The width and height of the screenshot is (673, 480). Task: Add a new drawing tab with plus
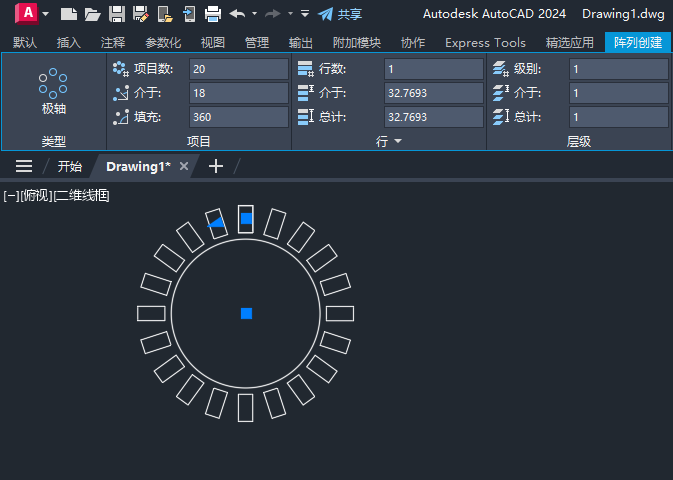point(215,166)
